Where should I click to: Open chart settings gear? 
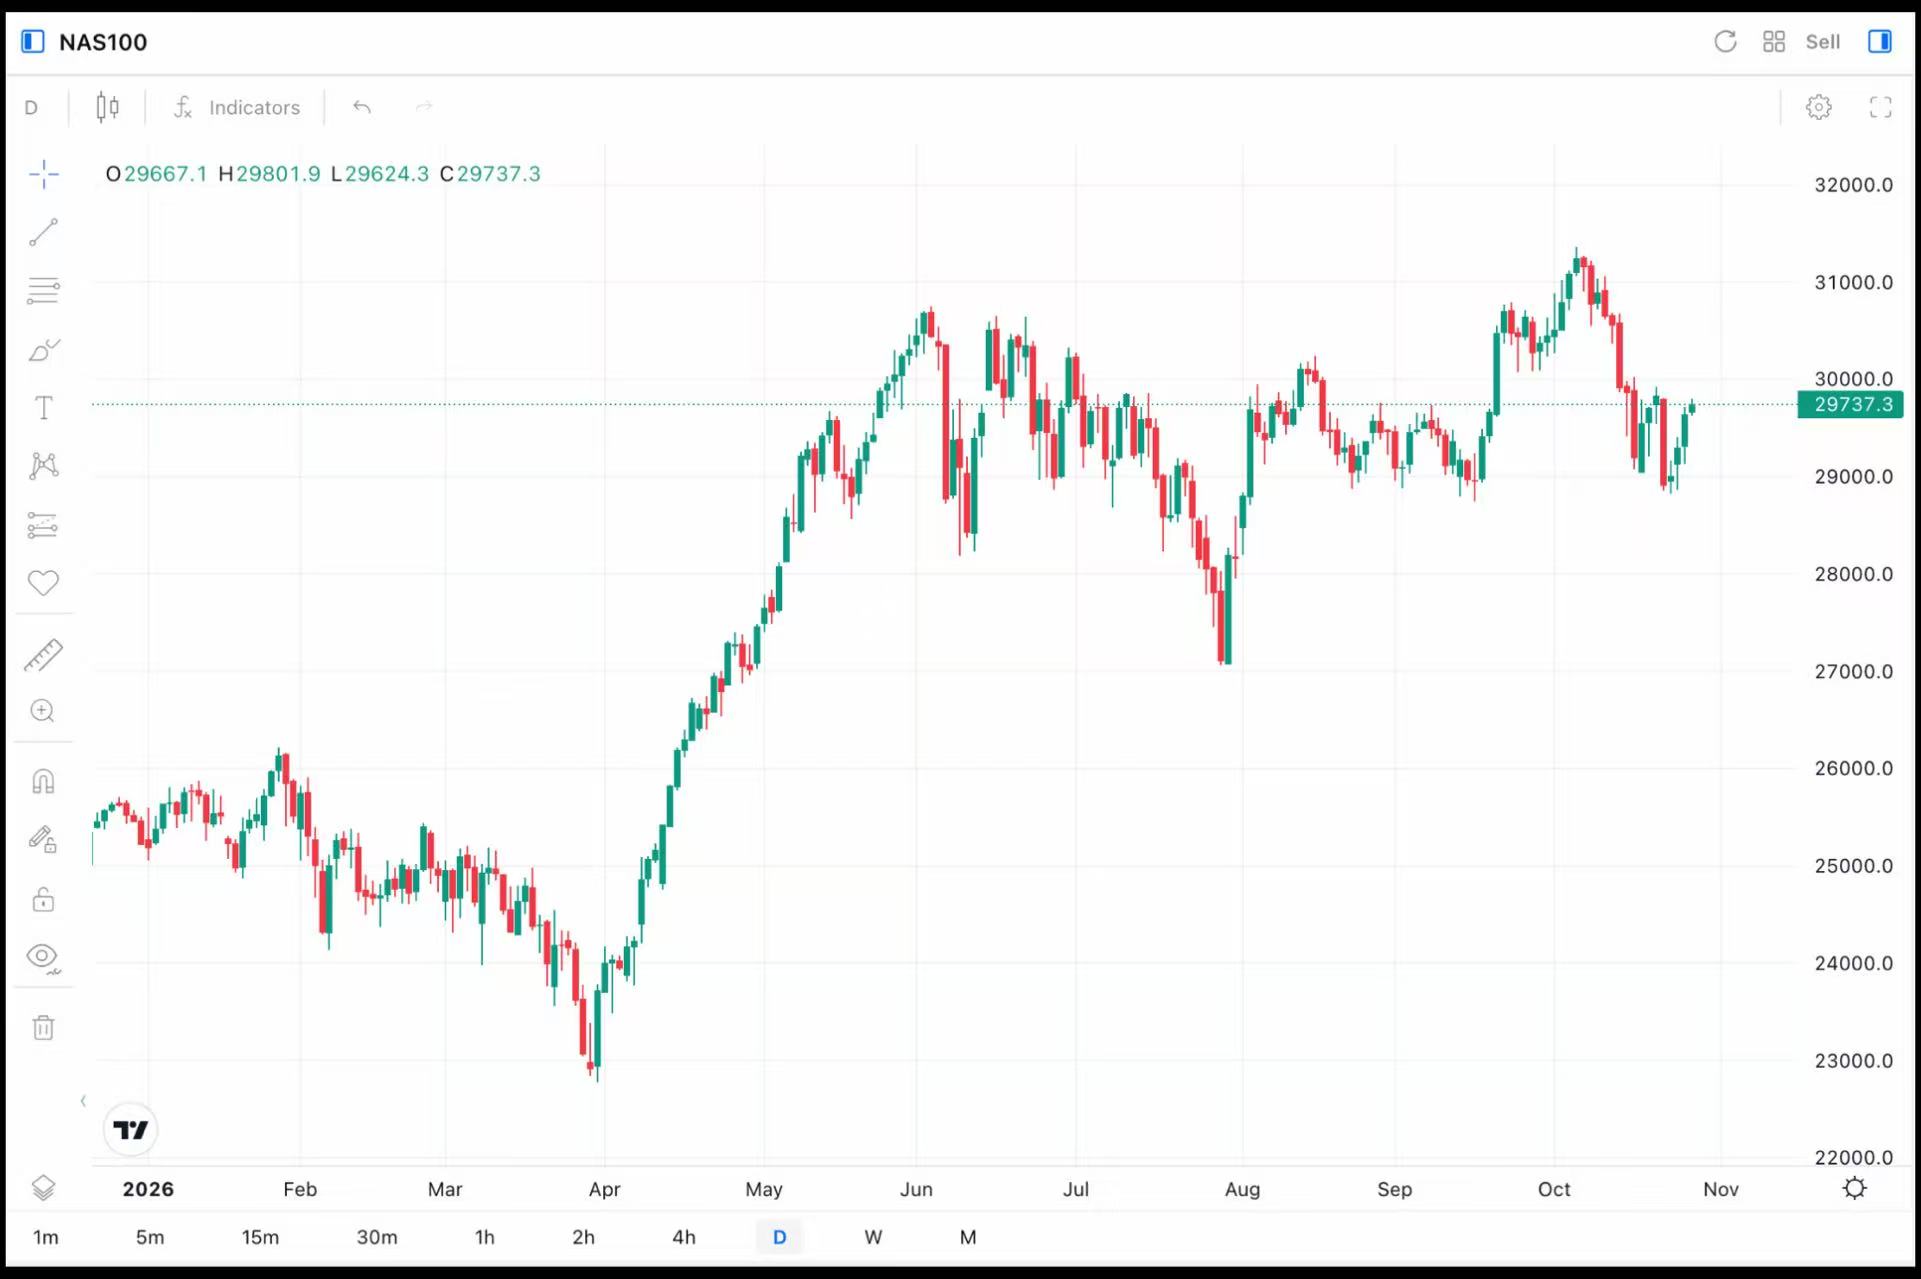pyautogui.click(x=1819, y=107)
